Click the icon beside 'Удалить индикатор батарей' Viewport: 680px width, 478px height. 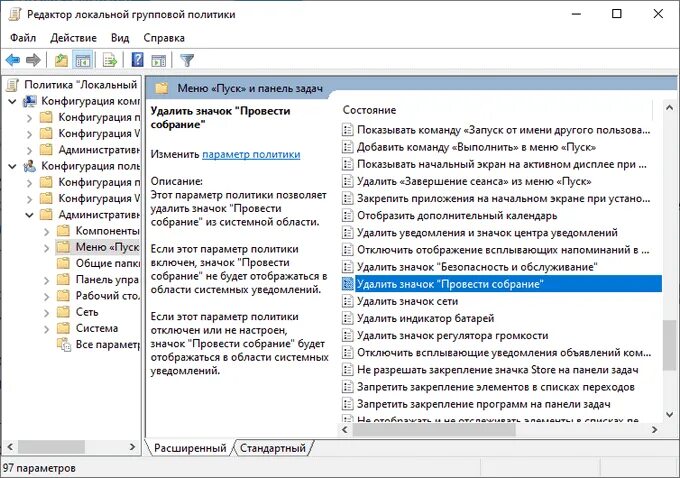click(347, 318)
